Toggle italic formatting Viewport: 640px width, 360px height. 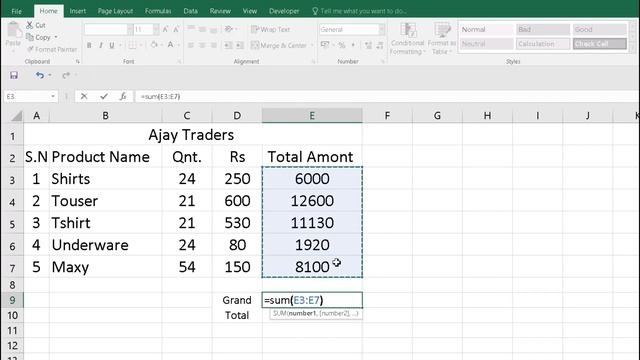[100, 45]
